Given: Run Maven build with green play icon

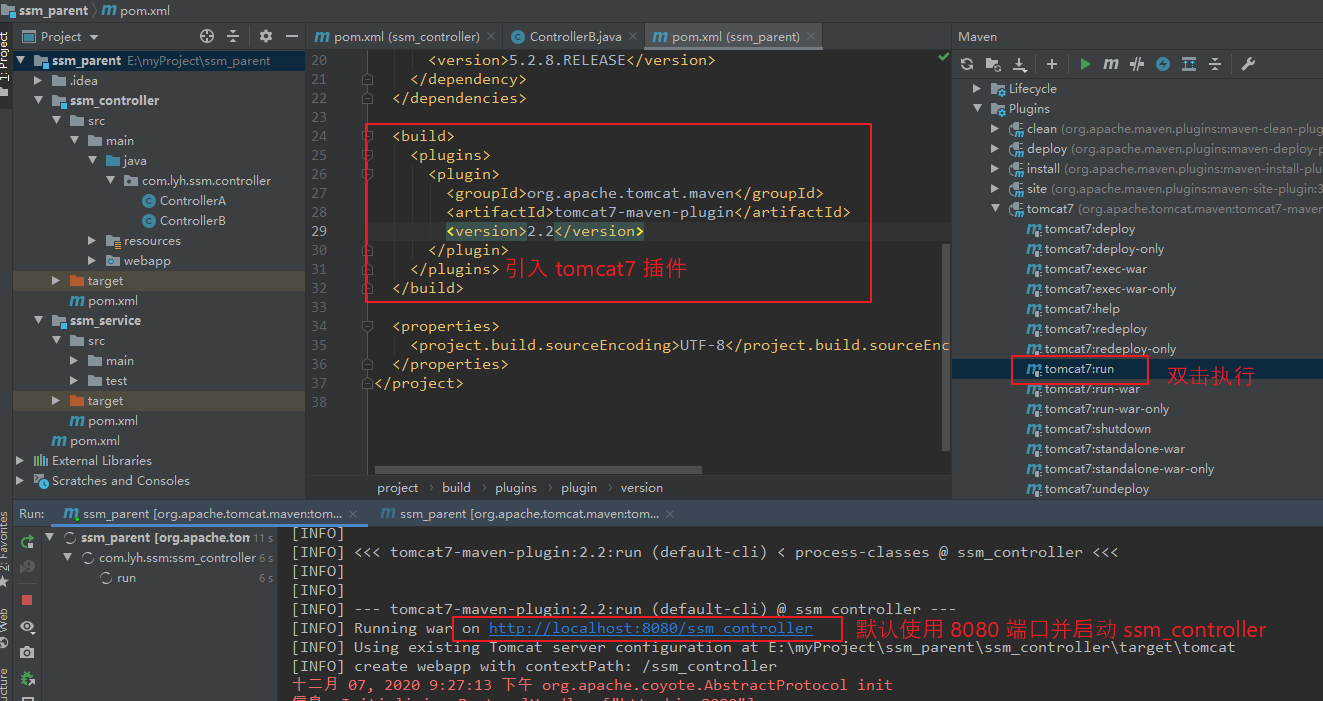Looking at the screenshot, I should [1085, 64].
